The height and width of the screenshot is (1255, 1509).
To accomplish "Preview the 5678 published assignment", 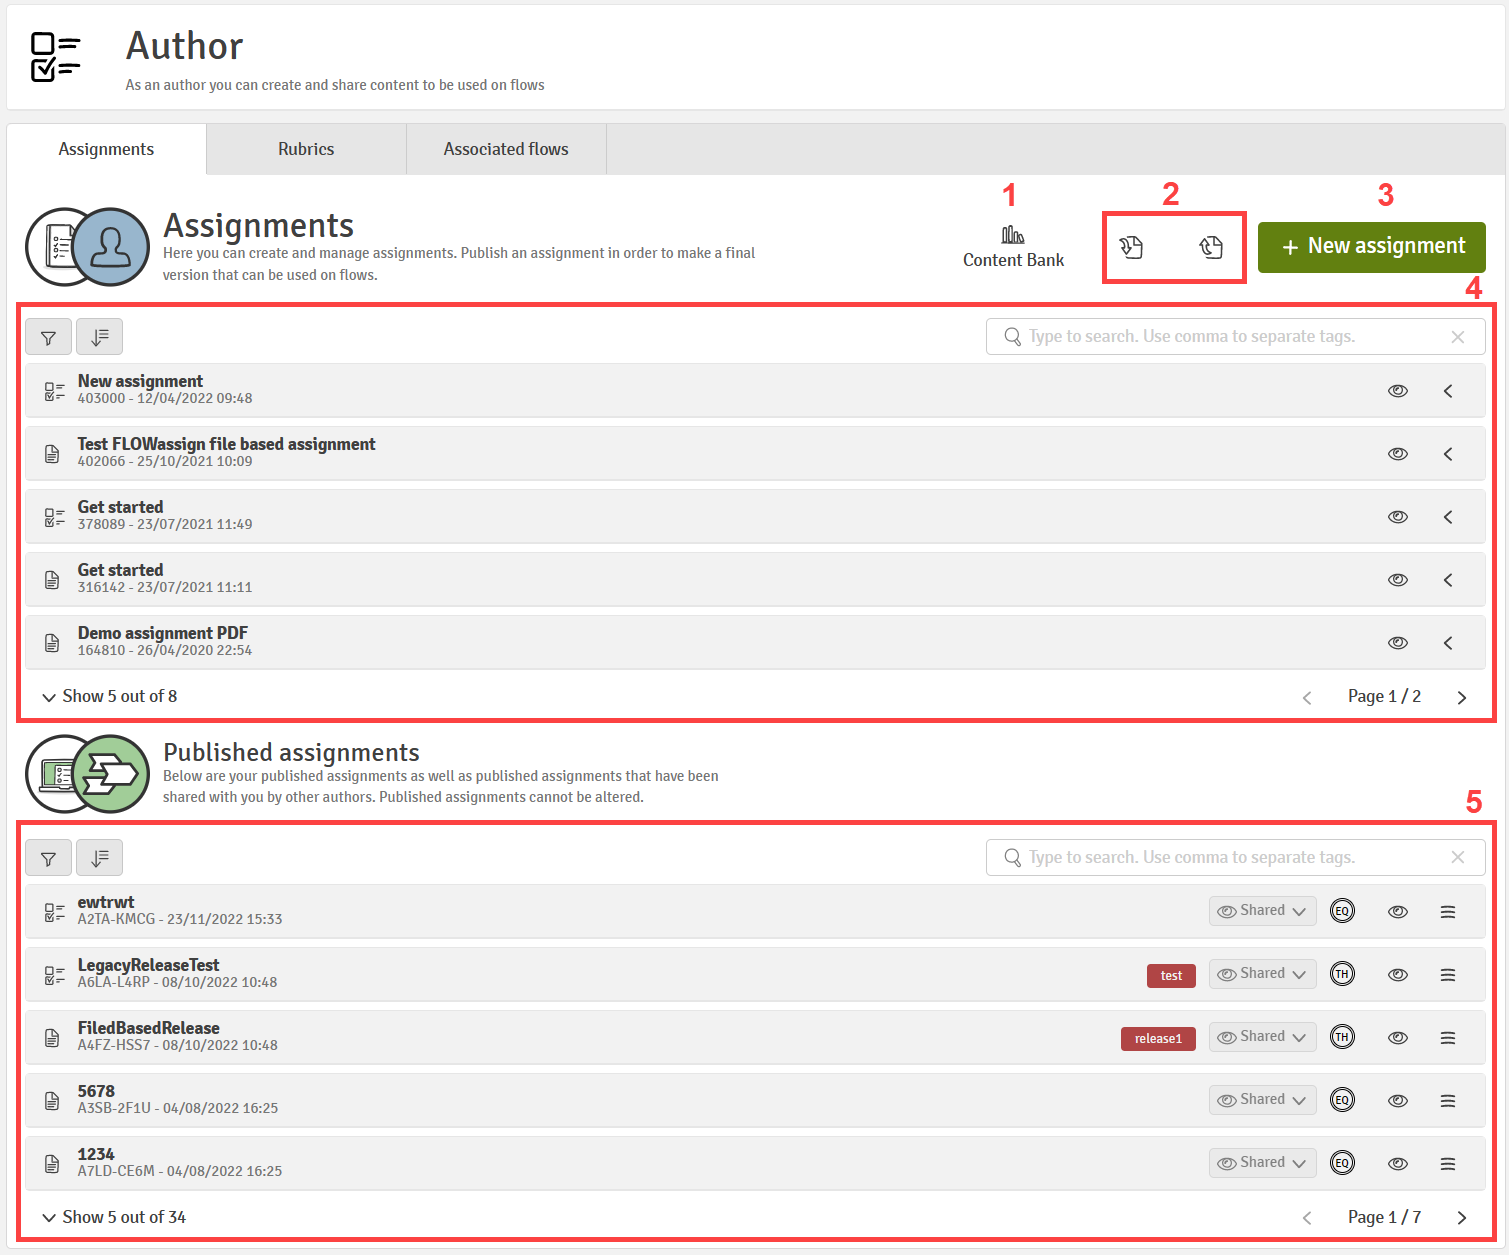I will [x=1398, y=1101].
